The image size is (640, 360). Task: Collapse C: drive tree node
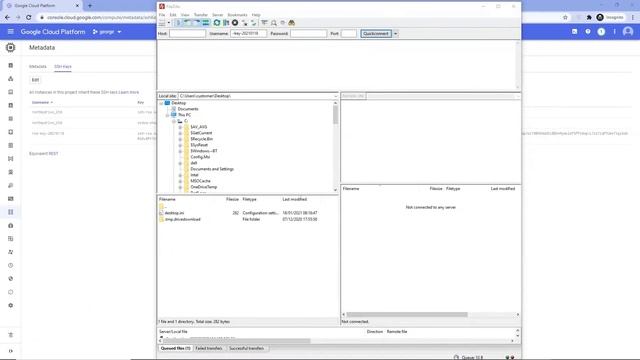(x=174, y=121)
